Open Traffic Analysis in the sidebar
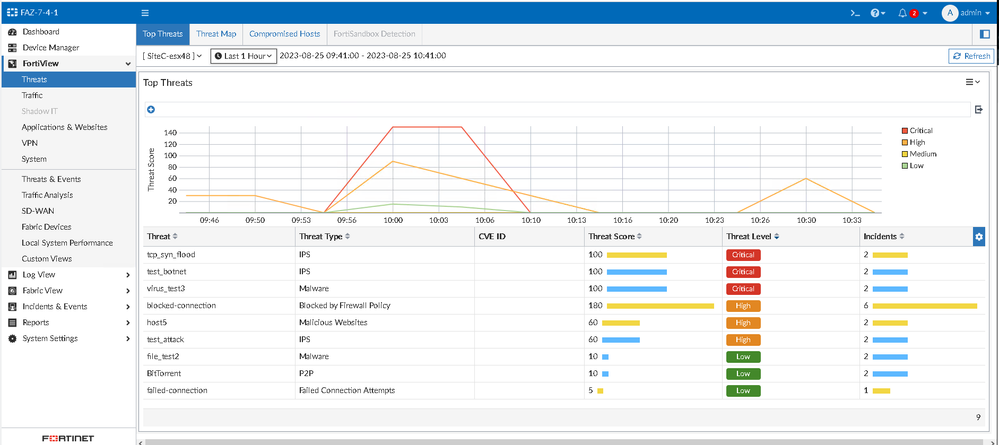Viewport: 999px width, 445px height. coord(47,195)
